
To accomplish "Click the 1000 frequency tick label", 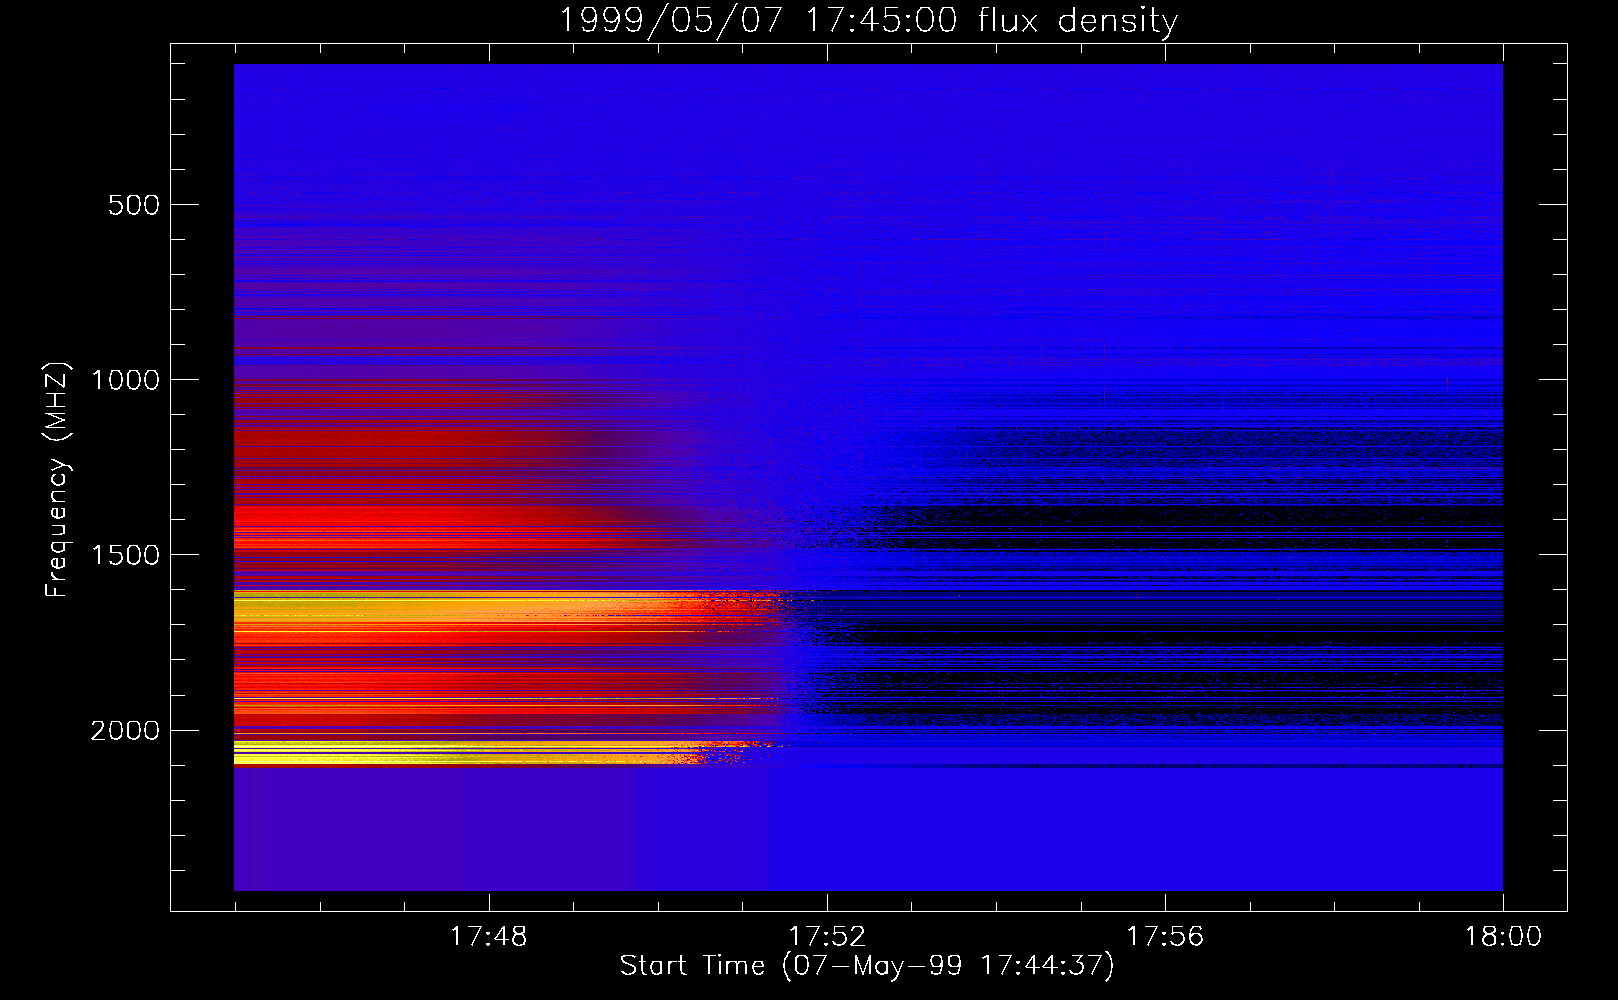I will [x=125, y=380].
